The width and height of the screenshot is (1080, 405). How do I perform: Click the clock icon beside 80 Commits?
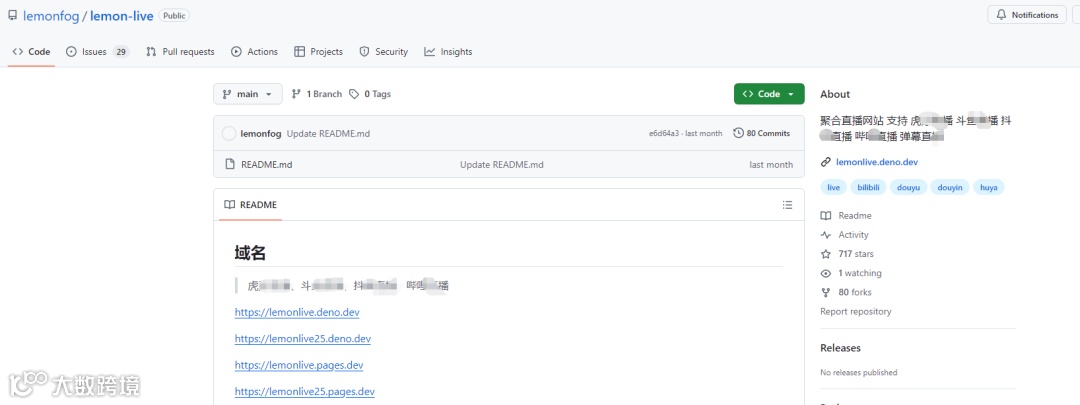pyautogui.click(x=738, y=134)
